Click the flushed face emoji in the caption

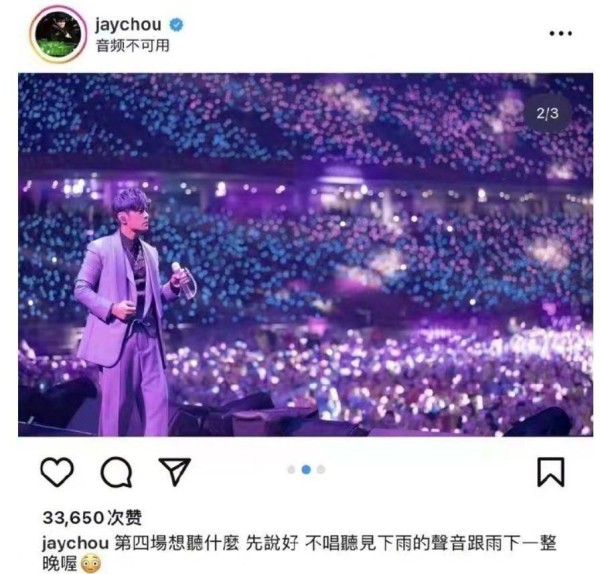pos(90,563)
